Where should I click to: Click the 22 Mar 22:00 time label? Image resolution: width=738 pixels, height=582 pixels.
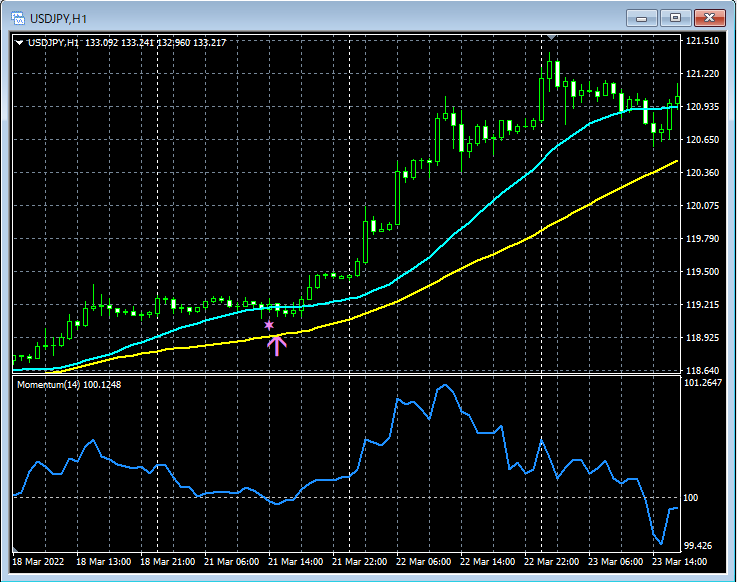[552, 562]
